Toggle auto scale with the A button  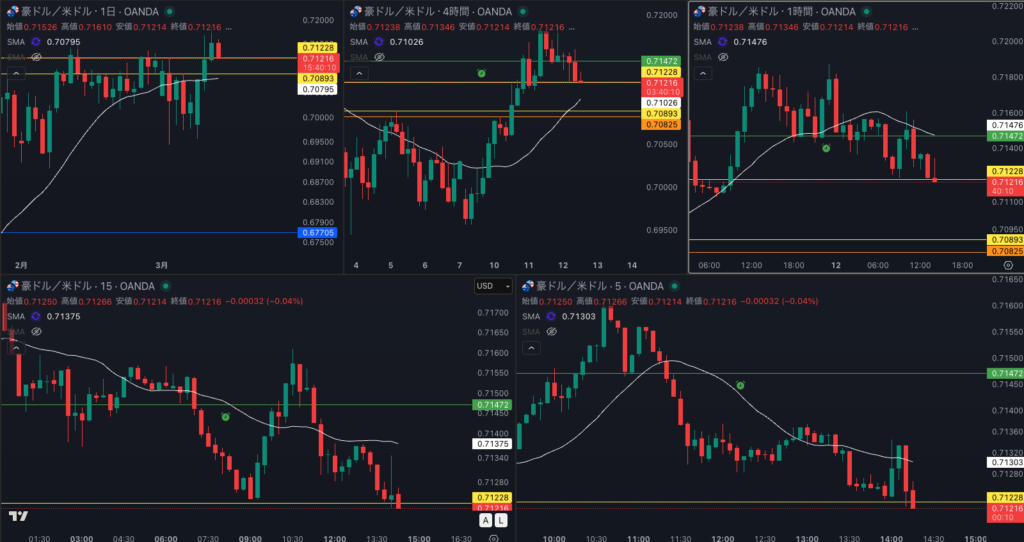tap(485, 520)
